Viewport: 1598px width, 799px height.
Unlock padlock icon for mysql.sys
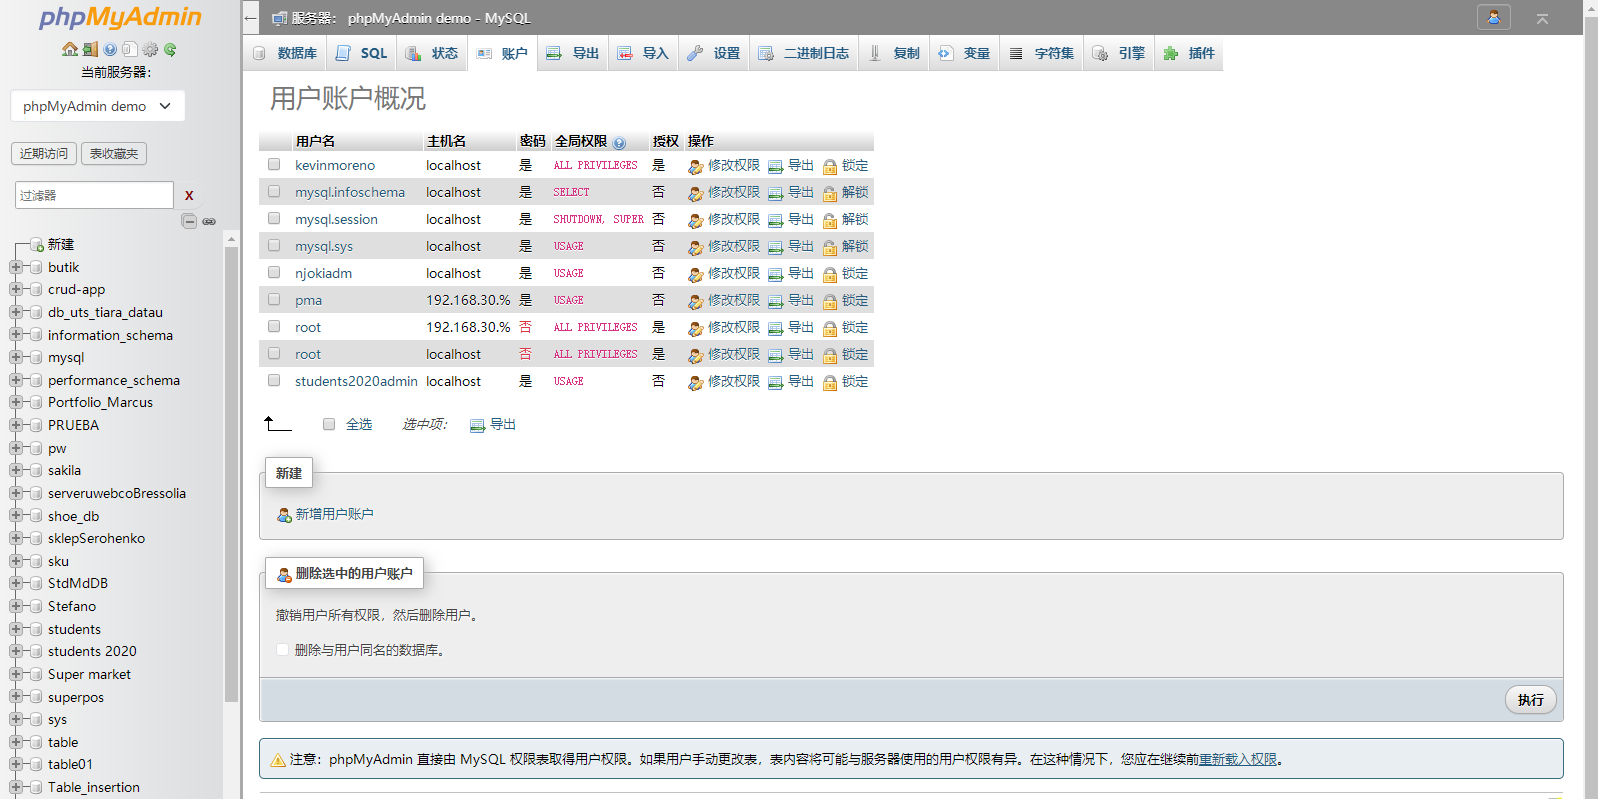click(x=830, y=247)
